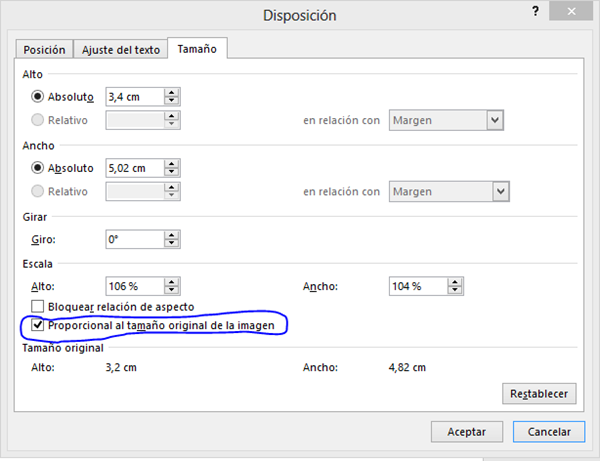The image size is (600, 461).
Task: Decrease Ancho absolute width with down arrow
Action: [x=171, y=172]
